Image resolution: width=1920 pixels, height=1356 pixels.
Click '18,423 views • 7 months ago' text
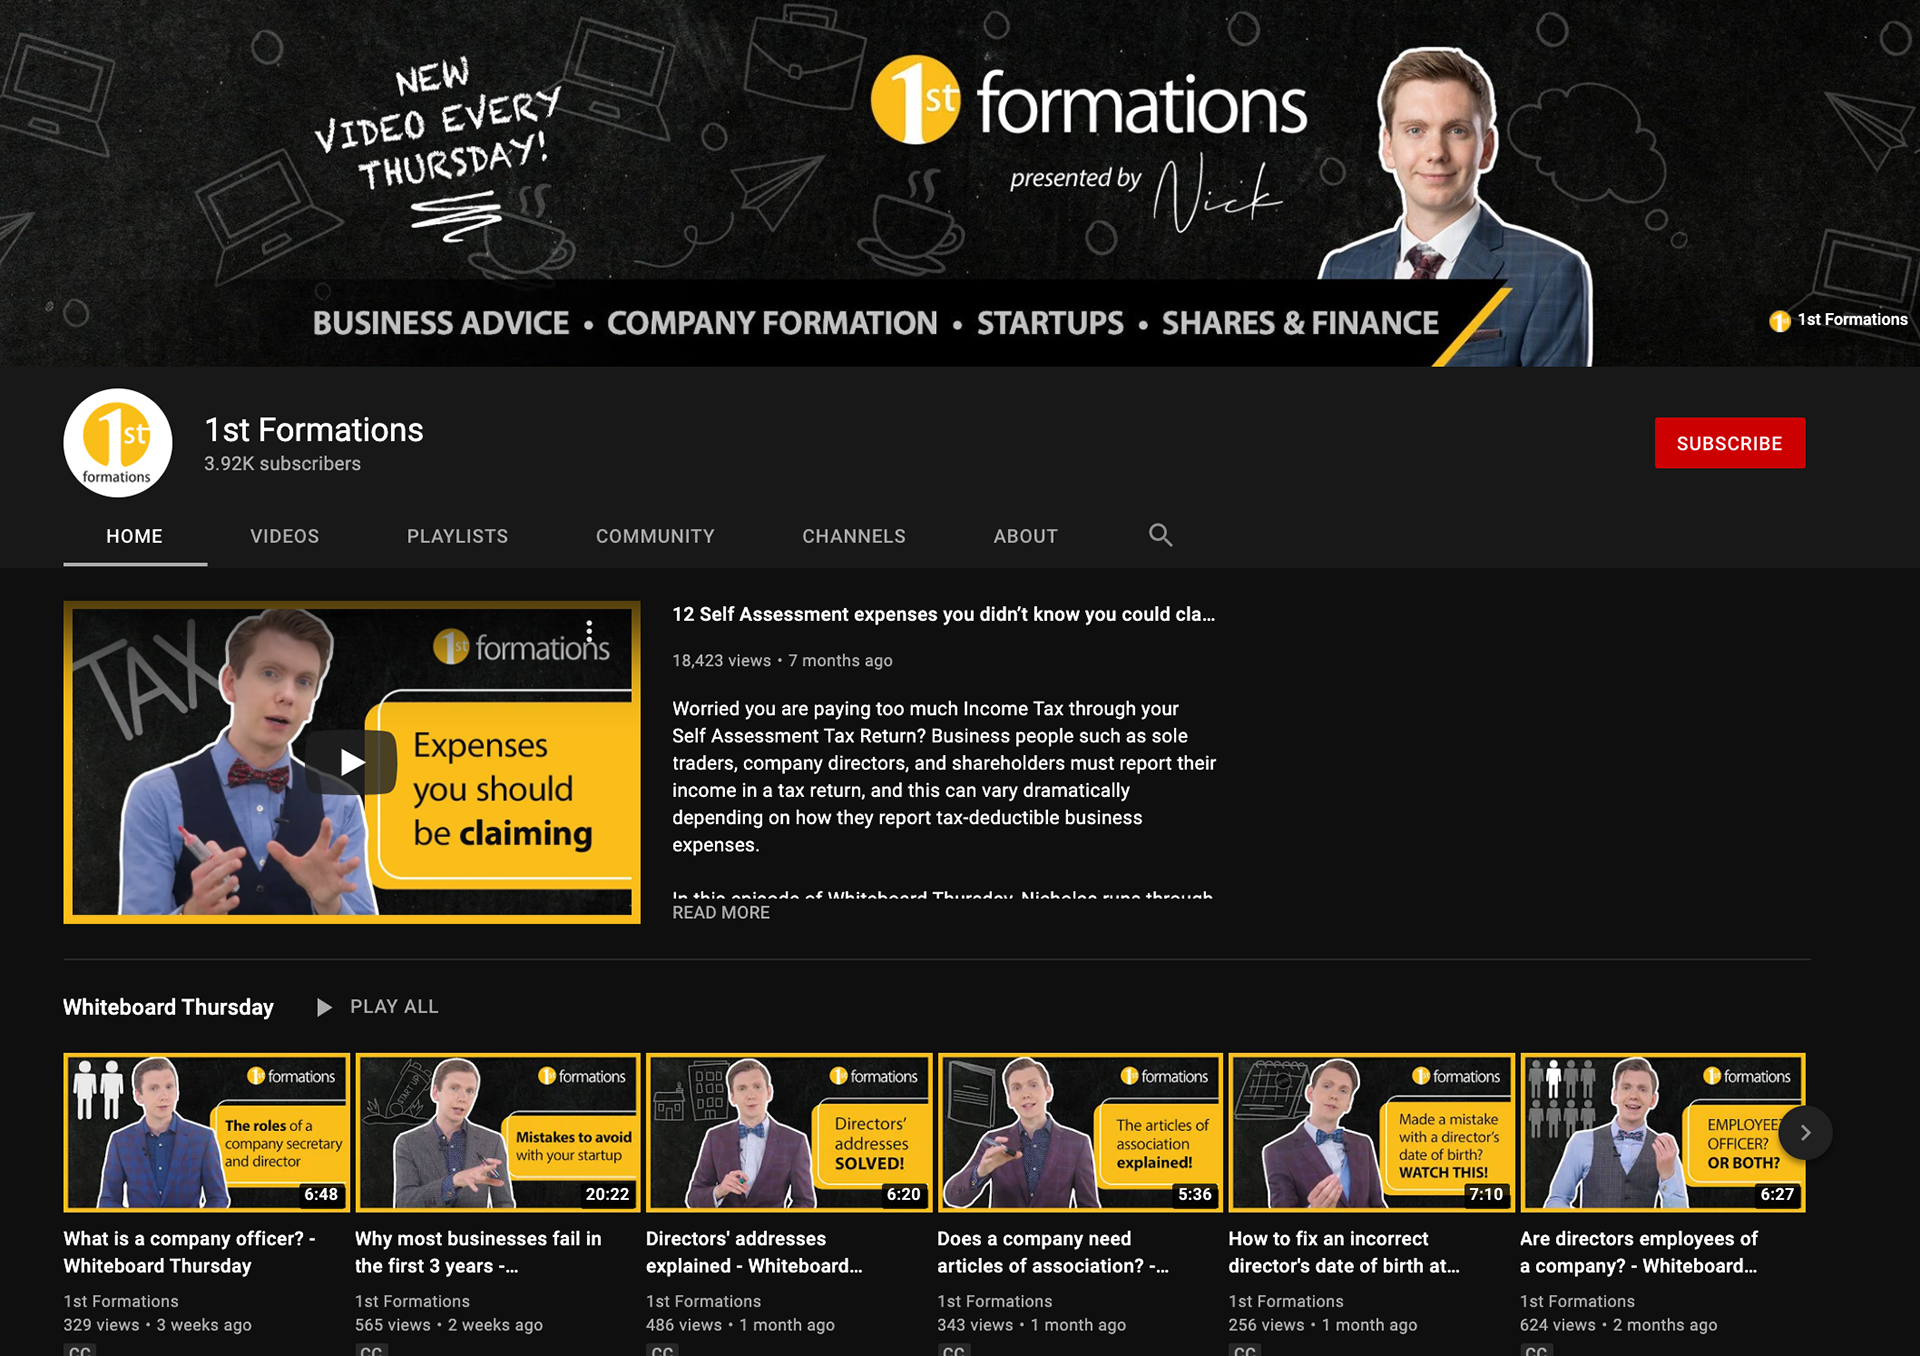click(x=782, y=660)
